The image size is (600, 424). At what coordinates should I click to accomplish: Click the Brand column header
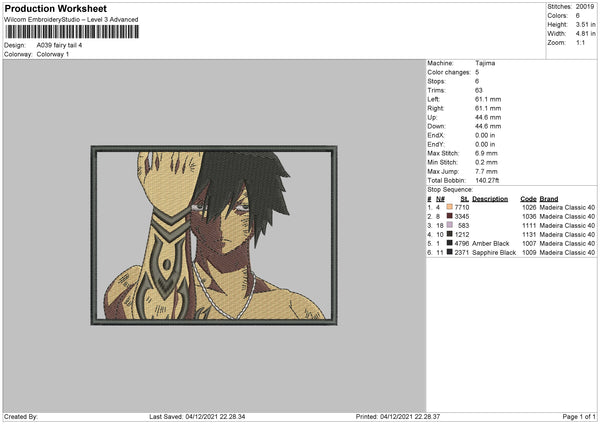[x=549, y=199]
